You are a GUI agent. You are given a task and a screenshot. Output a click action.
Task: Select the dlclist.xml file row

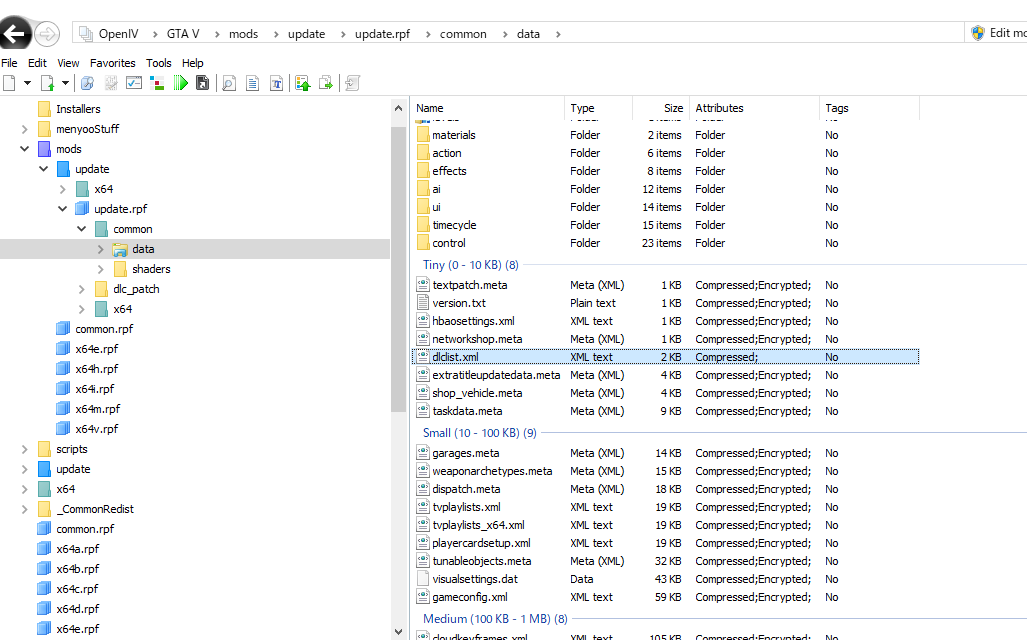coord(665,357)
